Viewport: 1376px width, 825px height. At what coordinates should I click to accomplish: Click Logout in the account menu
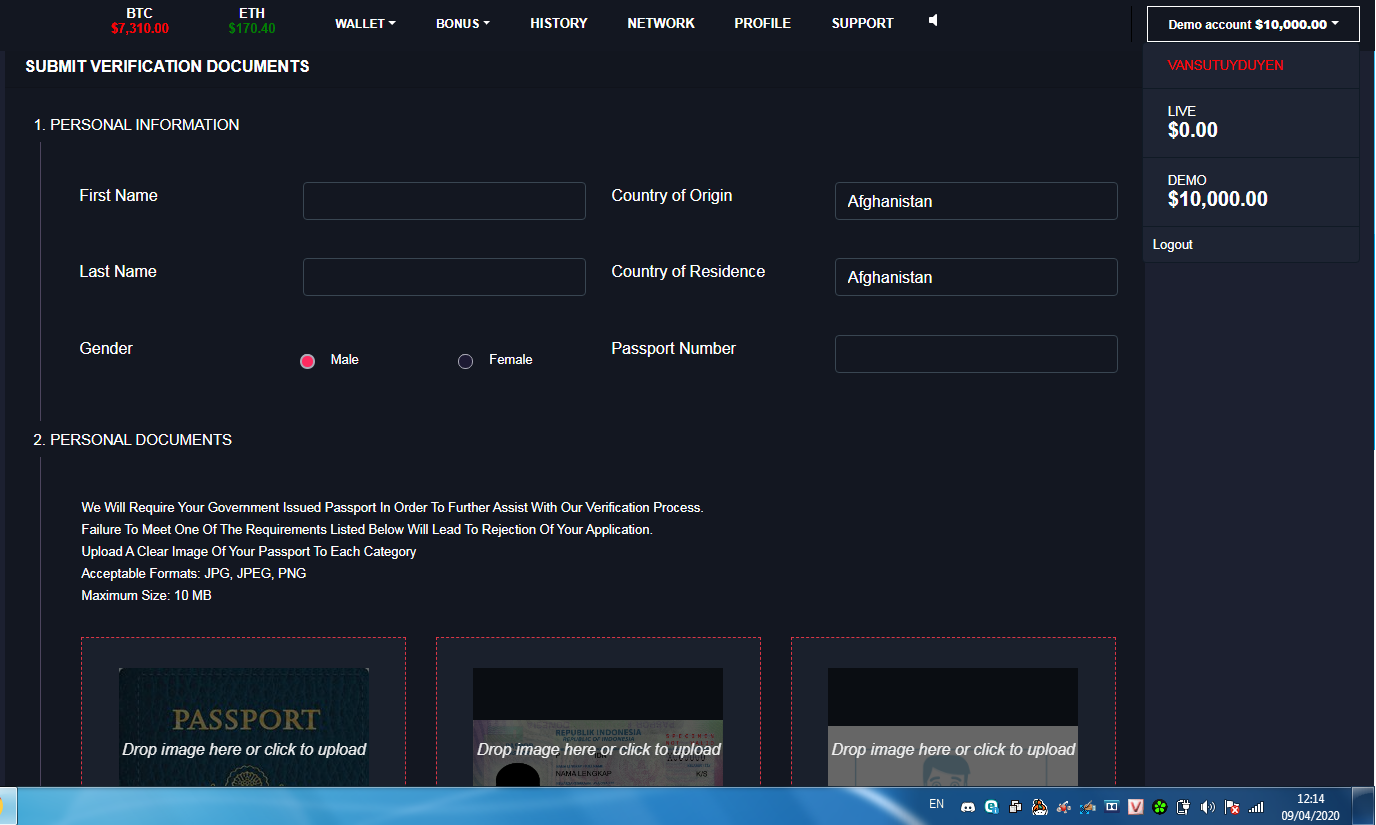[x=1173, y=244]
